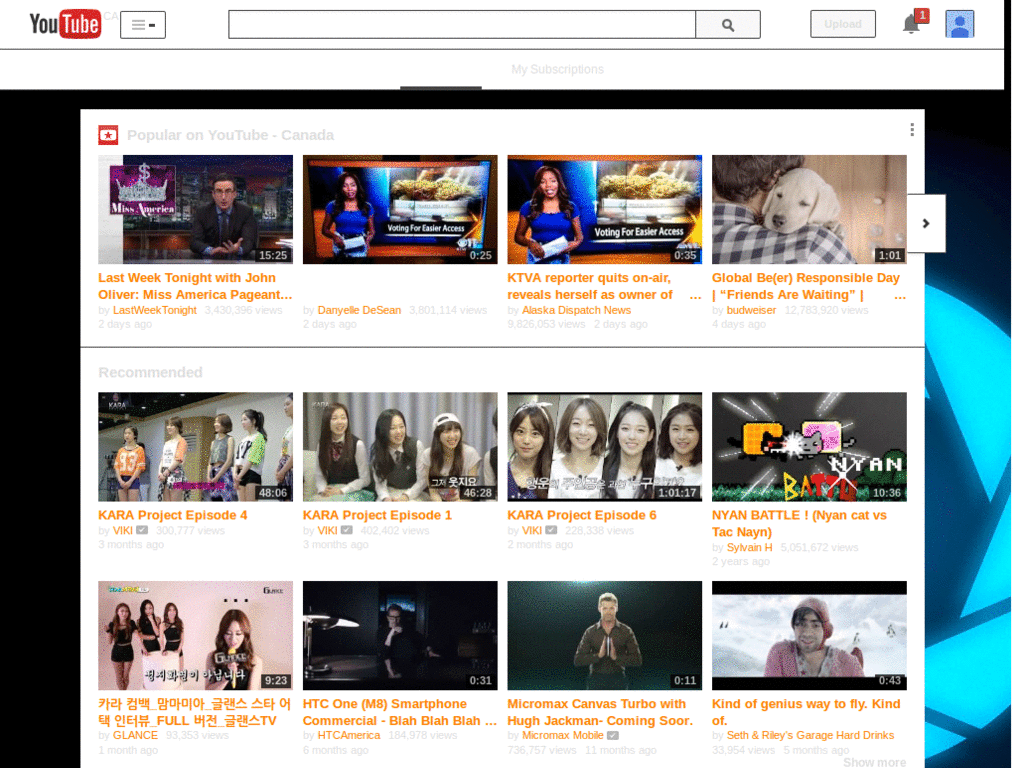This screenshot has height=768, width=1024.
Task: Click verified badge next to VIKI under Episode 4
Action: [x=142, y=530]
